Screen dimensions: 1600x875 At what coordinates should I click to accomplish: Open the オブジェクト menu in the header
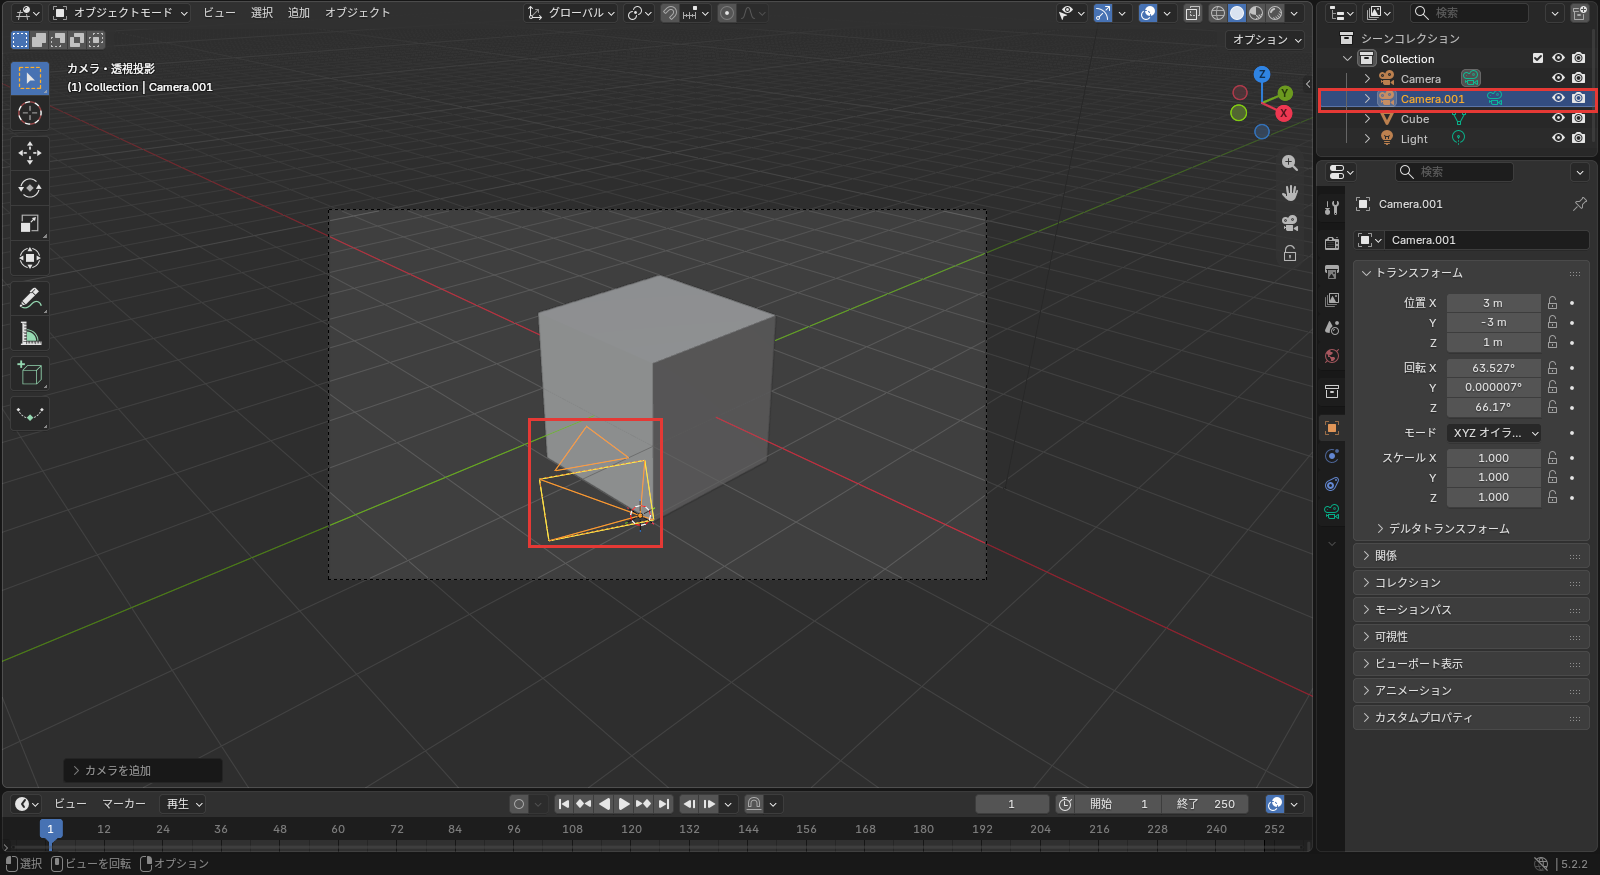pyautogui.click(x=357, y=13)
